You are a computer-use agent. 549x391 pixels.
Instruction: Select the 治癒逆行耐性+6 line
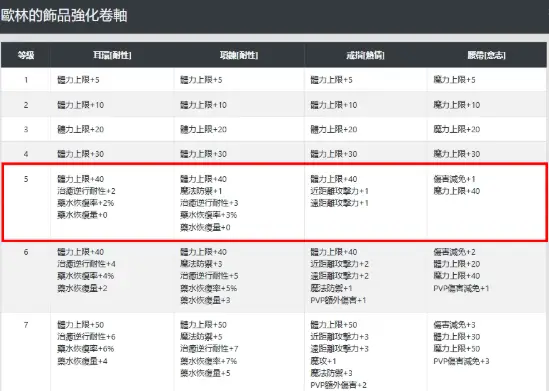86,336
